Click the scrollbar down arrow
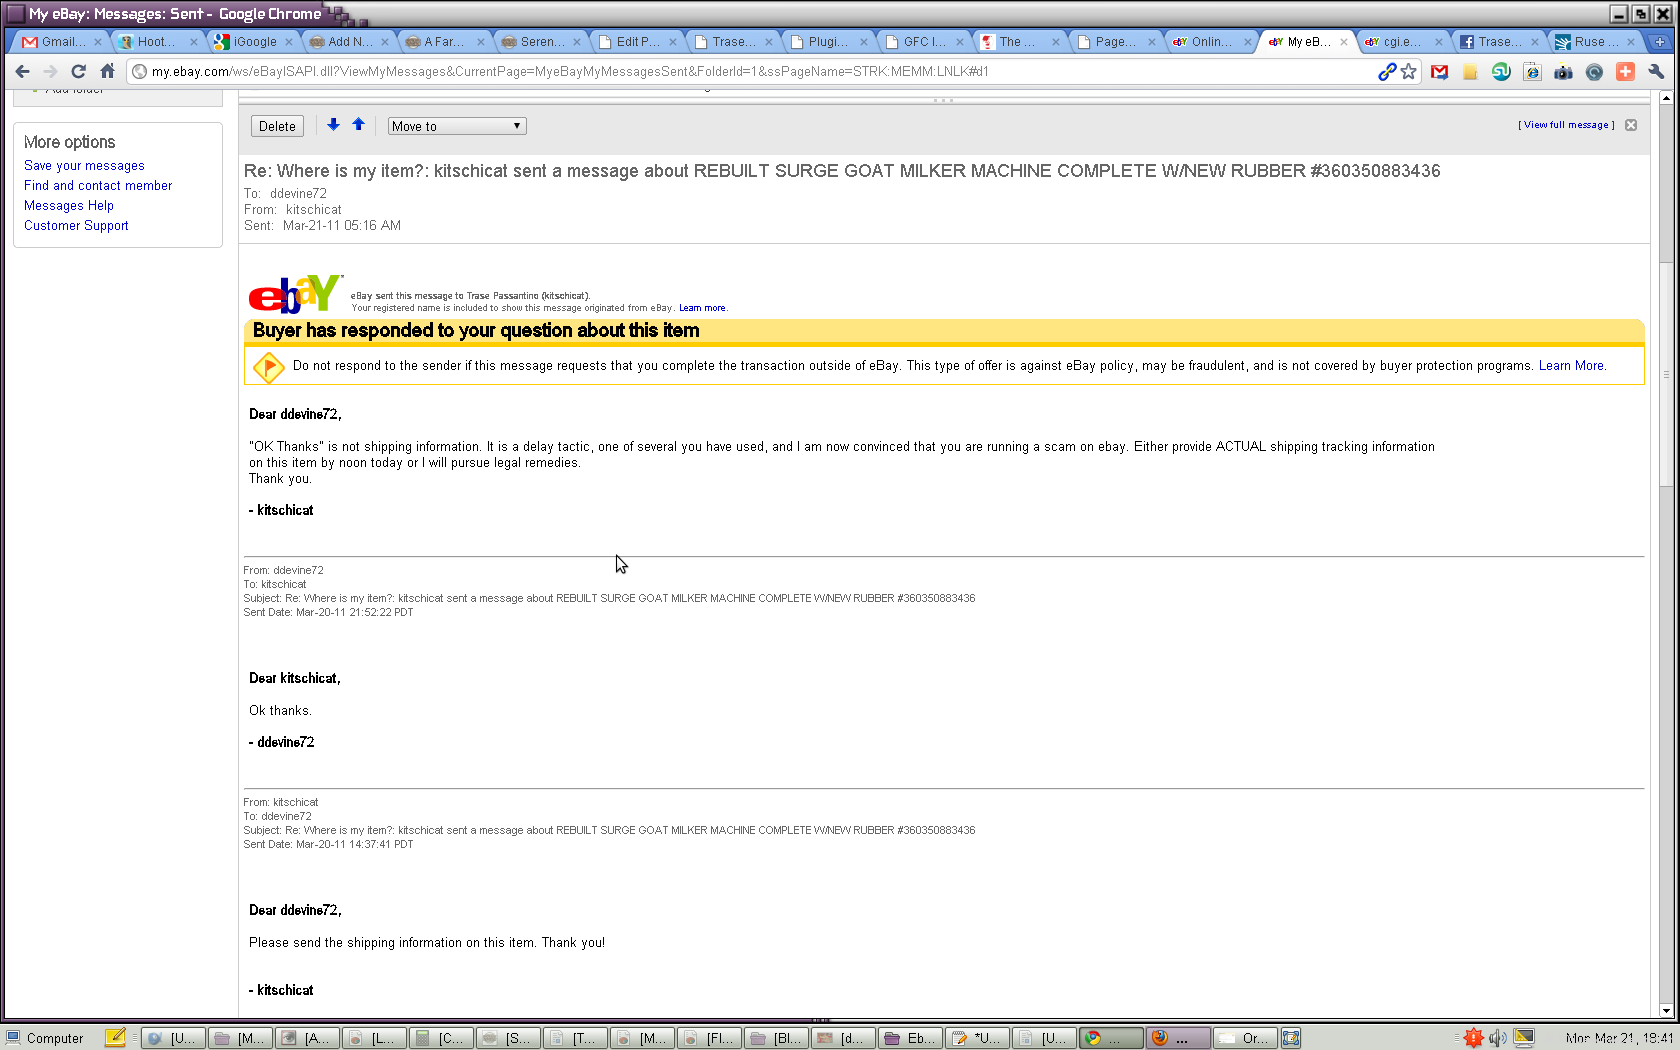 point(1666,1010)
